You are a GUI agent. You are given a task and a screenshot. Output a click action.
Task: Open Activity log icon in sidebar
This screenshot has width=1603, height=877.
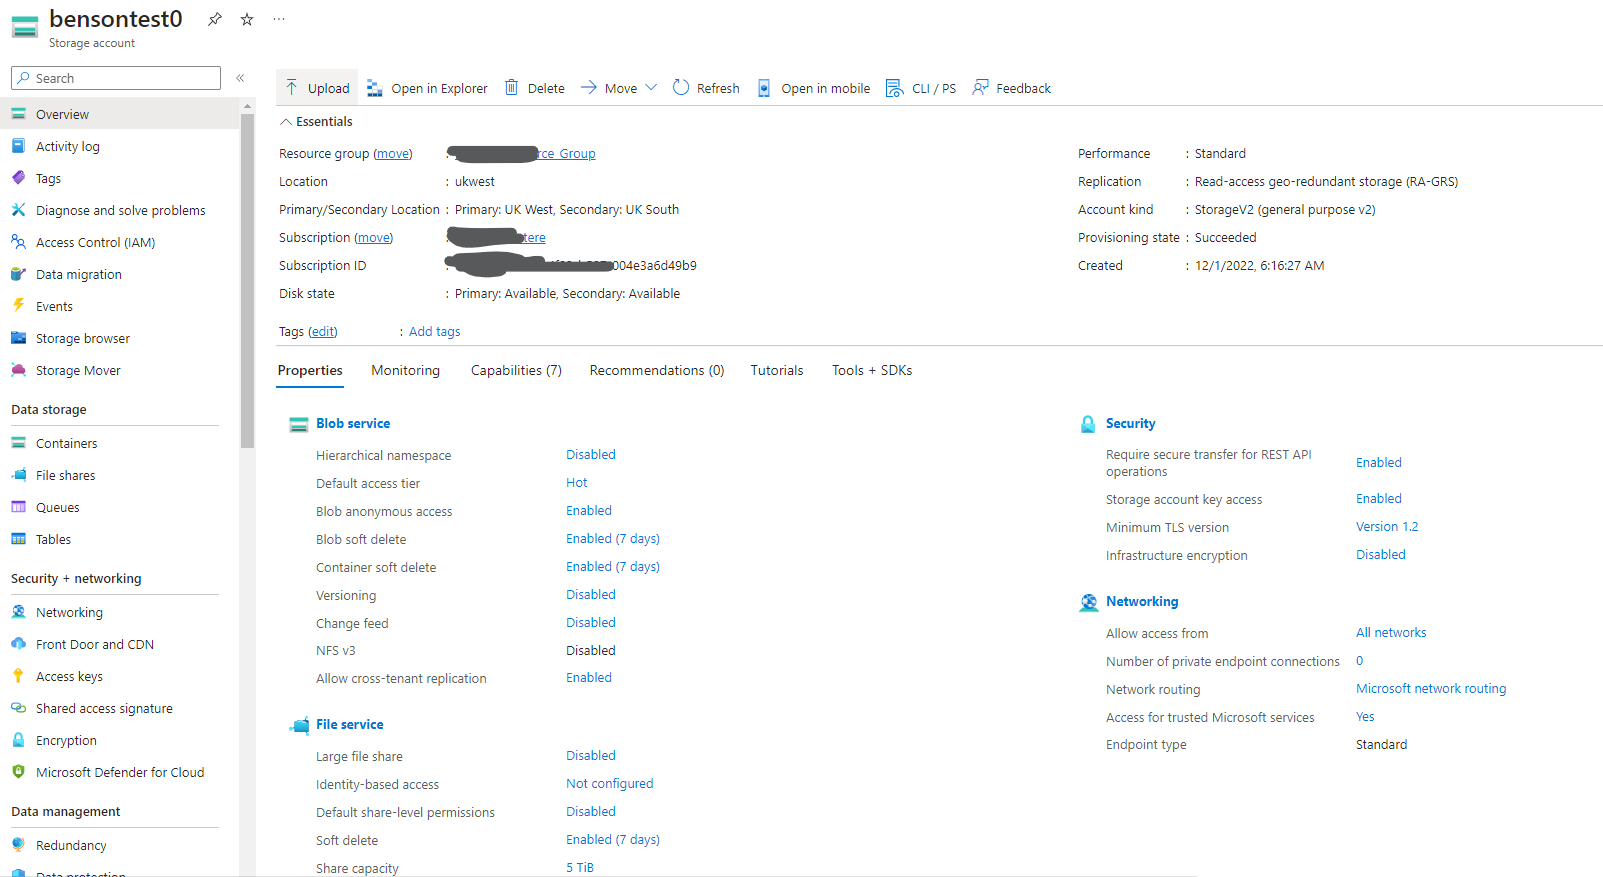click(18, 146)
